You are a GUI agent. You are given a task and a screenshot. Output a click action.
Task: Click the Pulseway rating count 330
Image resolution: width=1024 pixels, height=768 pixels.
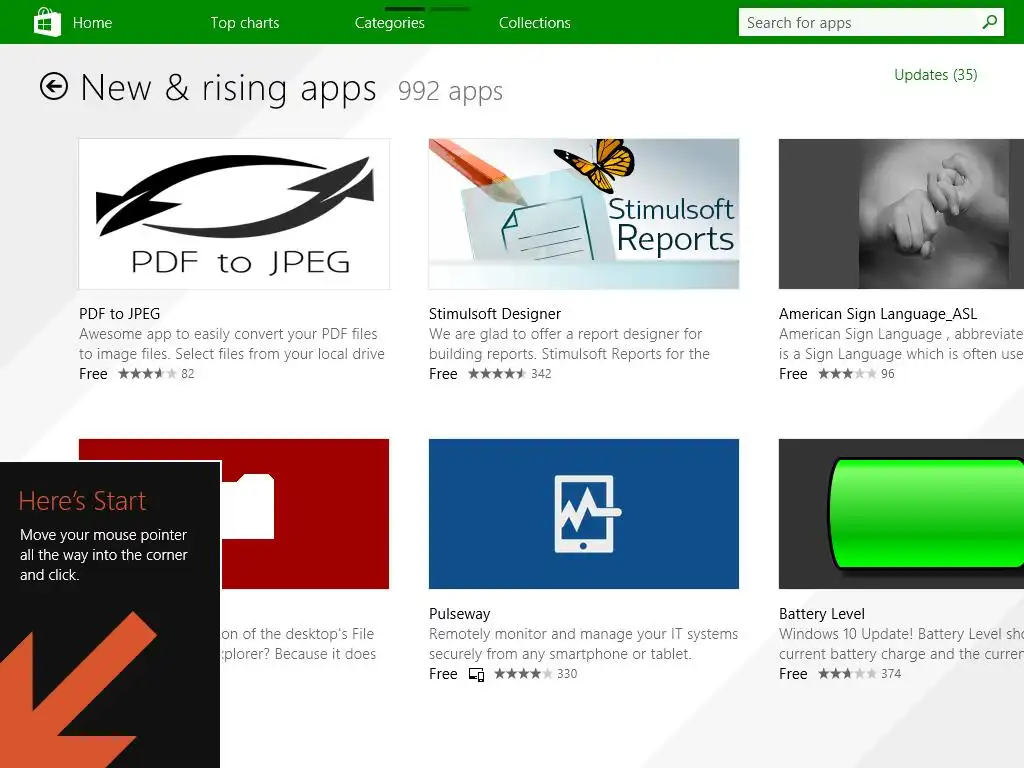click(x=567, y=673)
